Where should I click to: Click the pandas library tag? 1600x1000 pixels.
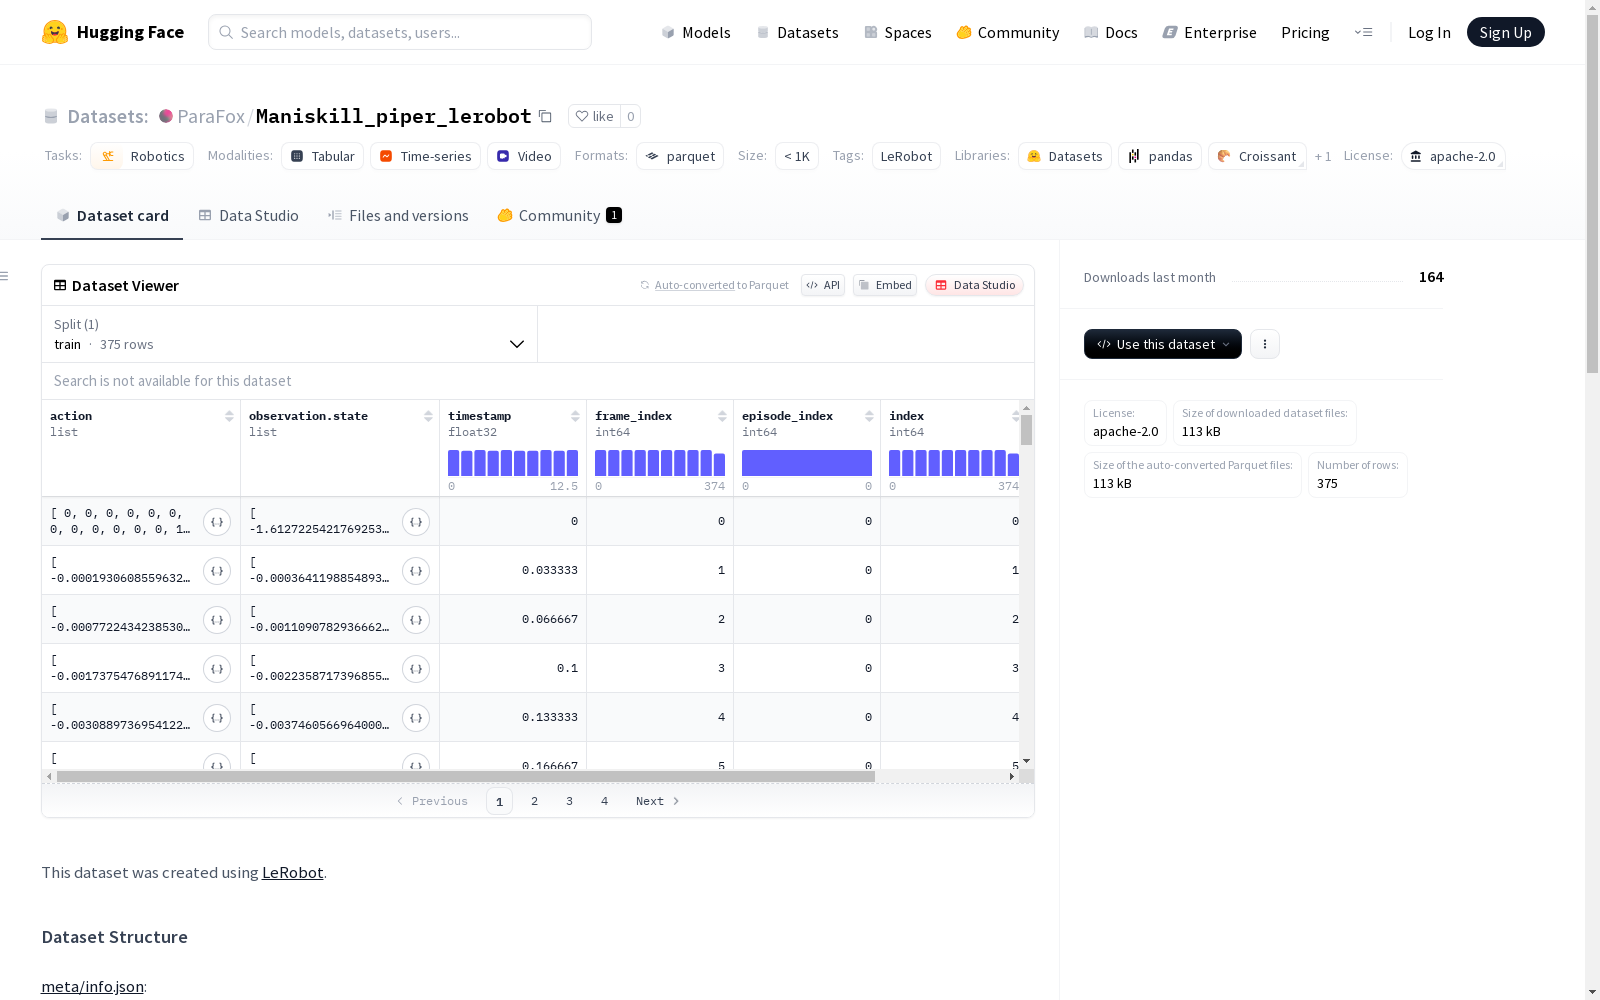tap(1160, 156)
